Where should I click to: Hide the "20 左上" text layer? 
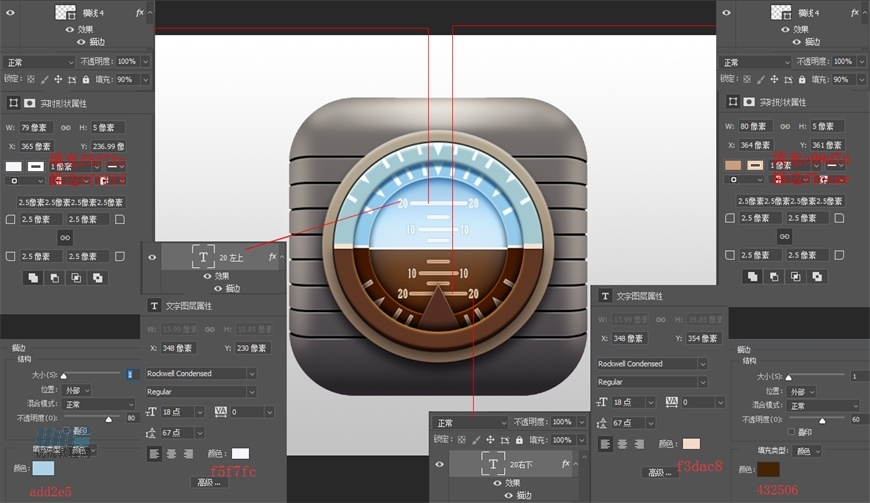click(153, 257)
